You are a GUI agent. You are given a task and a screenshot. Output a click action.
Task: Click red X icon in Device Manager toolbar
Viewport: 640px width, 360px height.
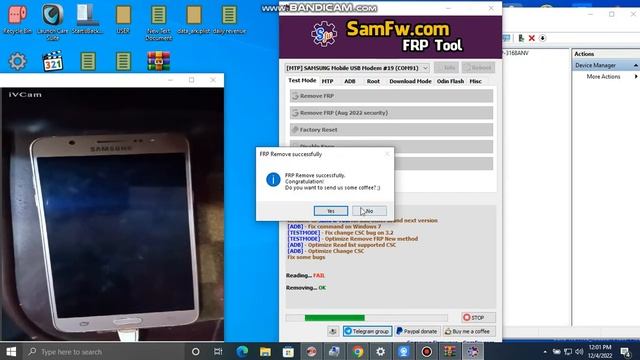pos(531,38)
